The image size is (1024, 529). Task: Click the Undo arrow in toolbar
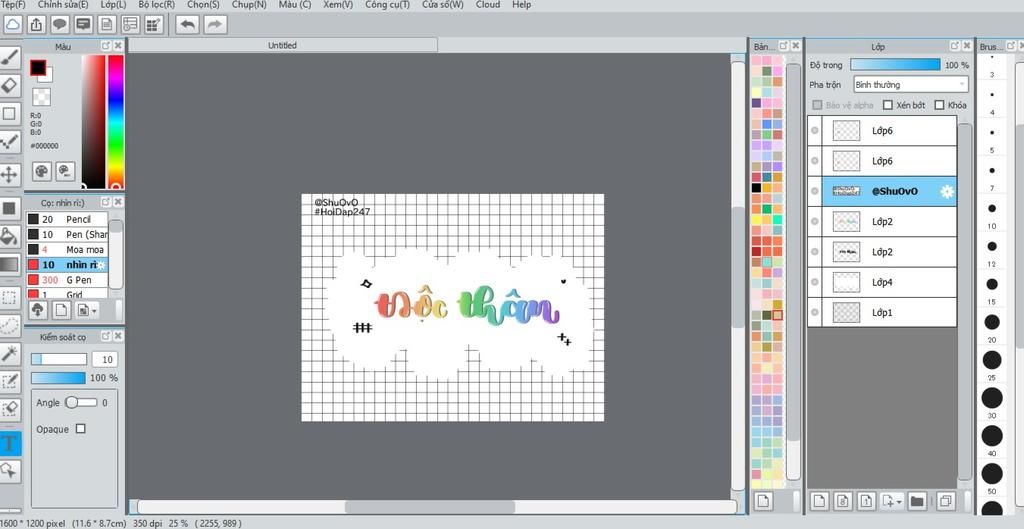187,25
